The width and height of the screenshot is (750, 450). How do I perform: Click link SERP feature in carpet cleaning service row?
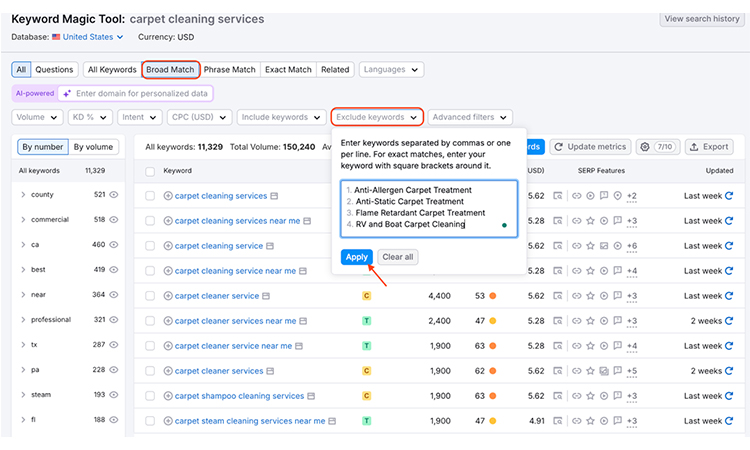click(577, 246)
